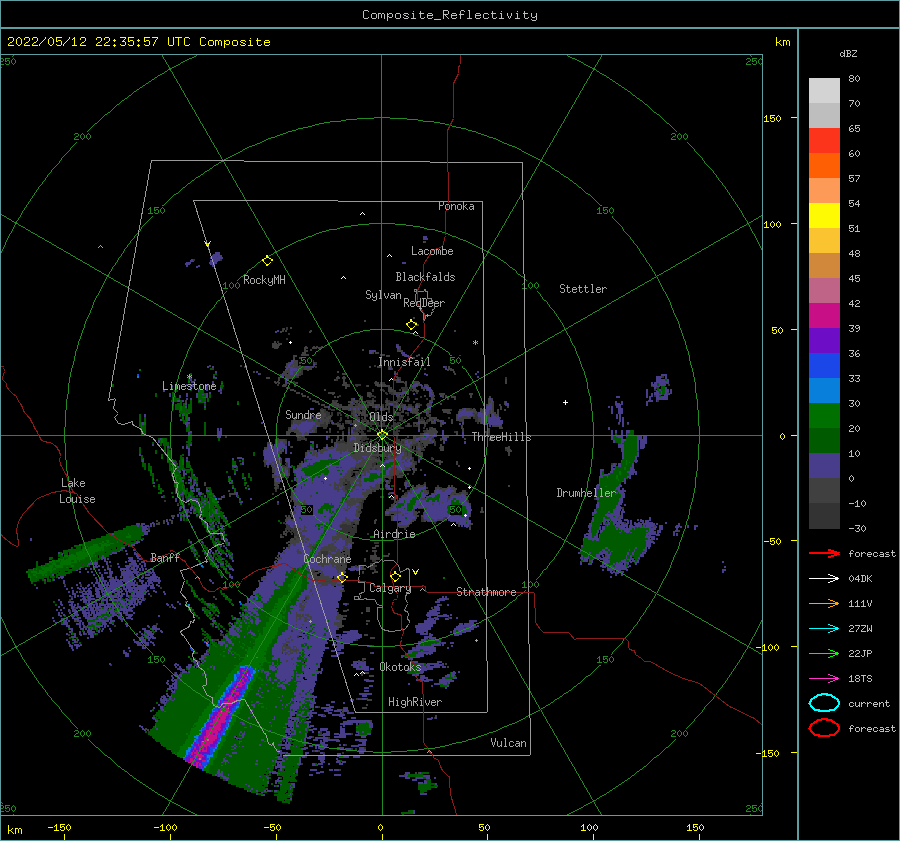
Task: Click the Sundre city label
Action: tap(303, 414)
